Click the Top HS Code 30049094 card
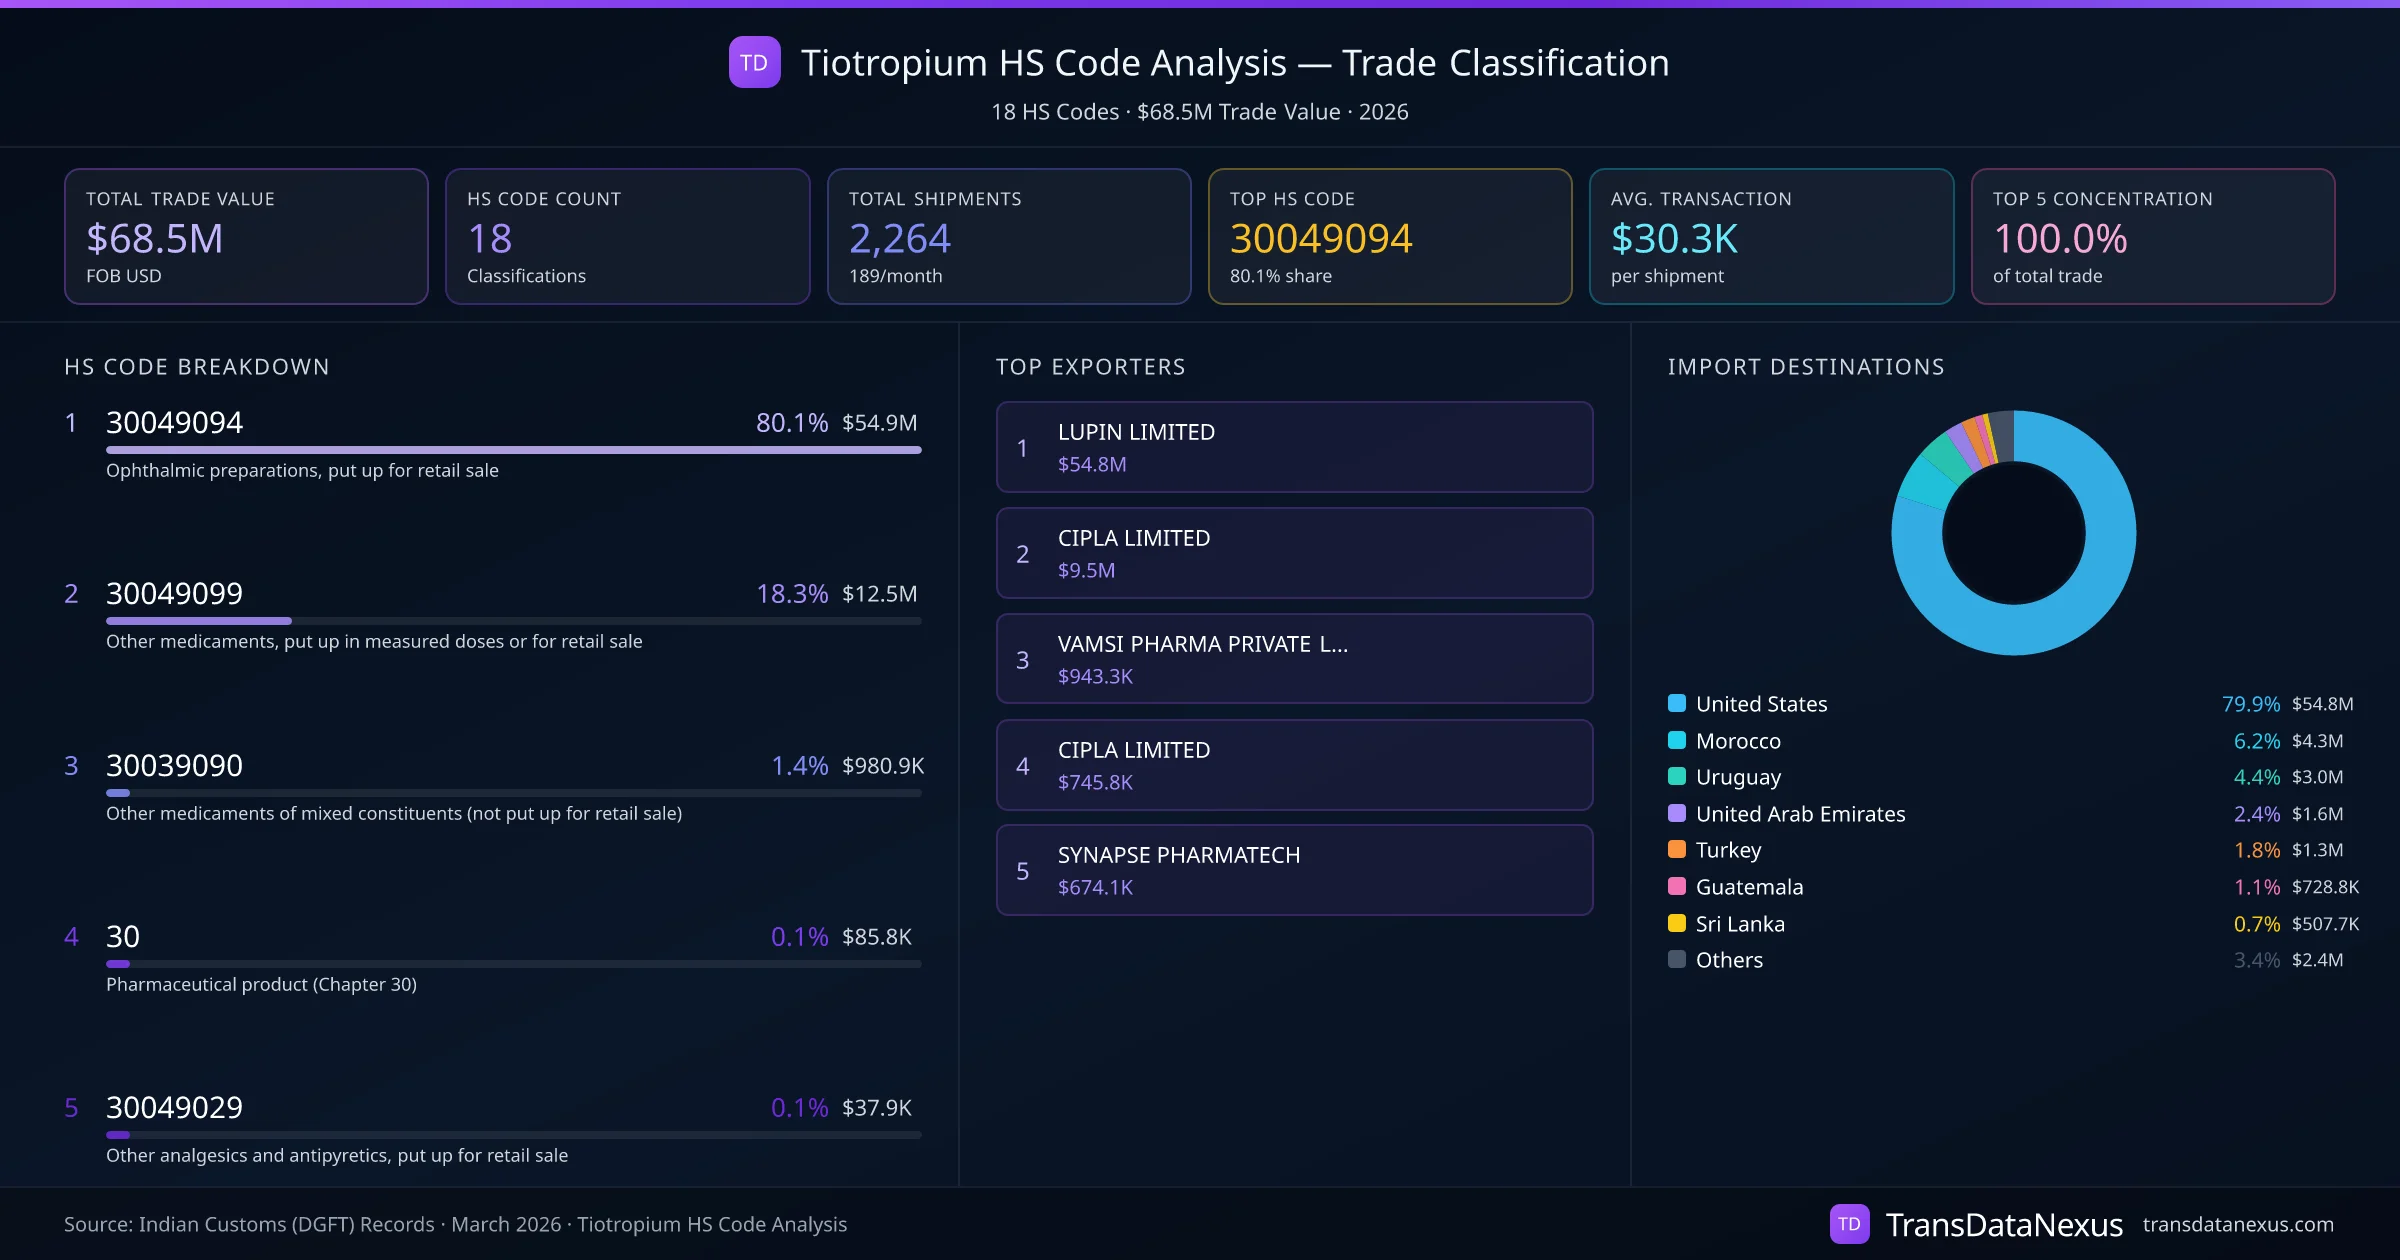The width and height of the screenshot is (2400, 1260). pyautogui.click(x=1389, y=236)
